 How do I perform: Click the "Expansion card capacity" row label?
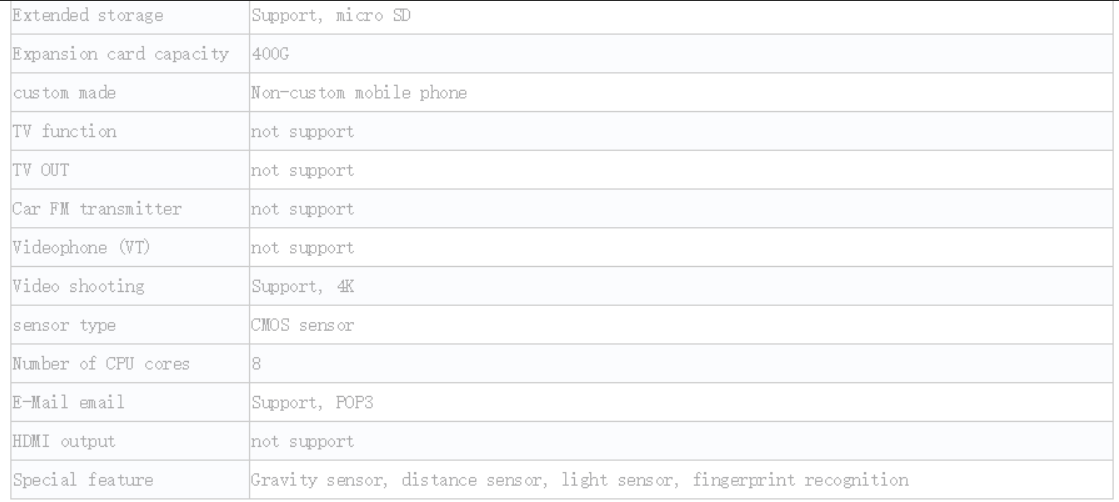pos(121,54)
